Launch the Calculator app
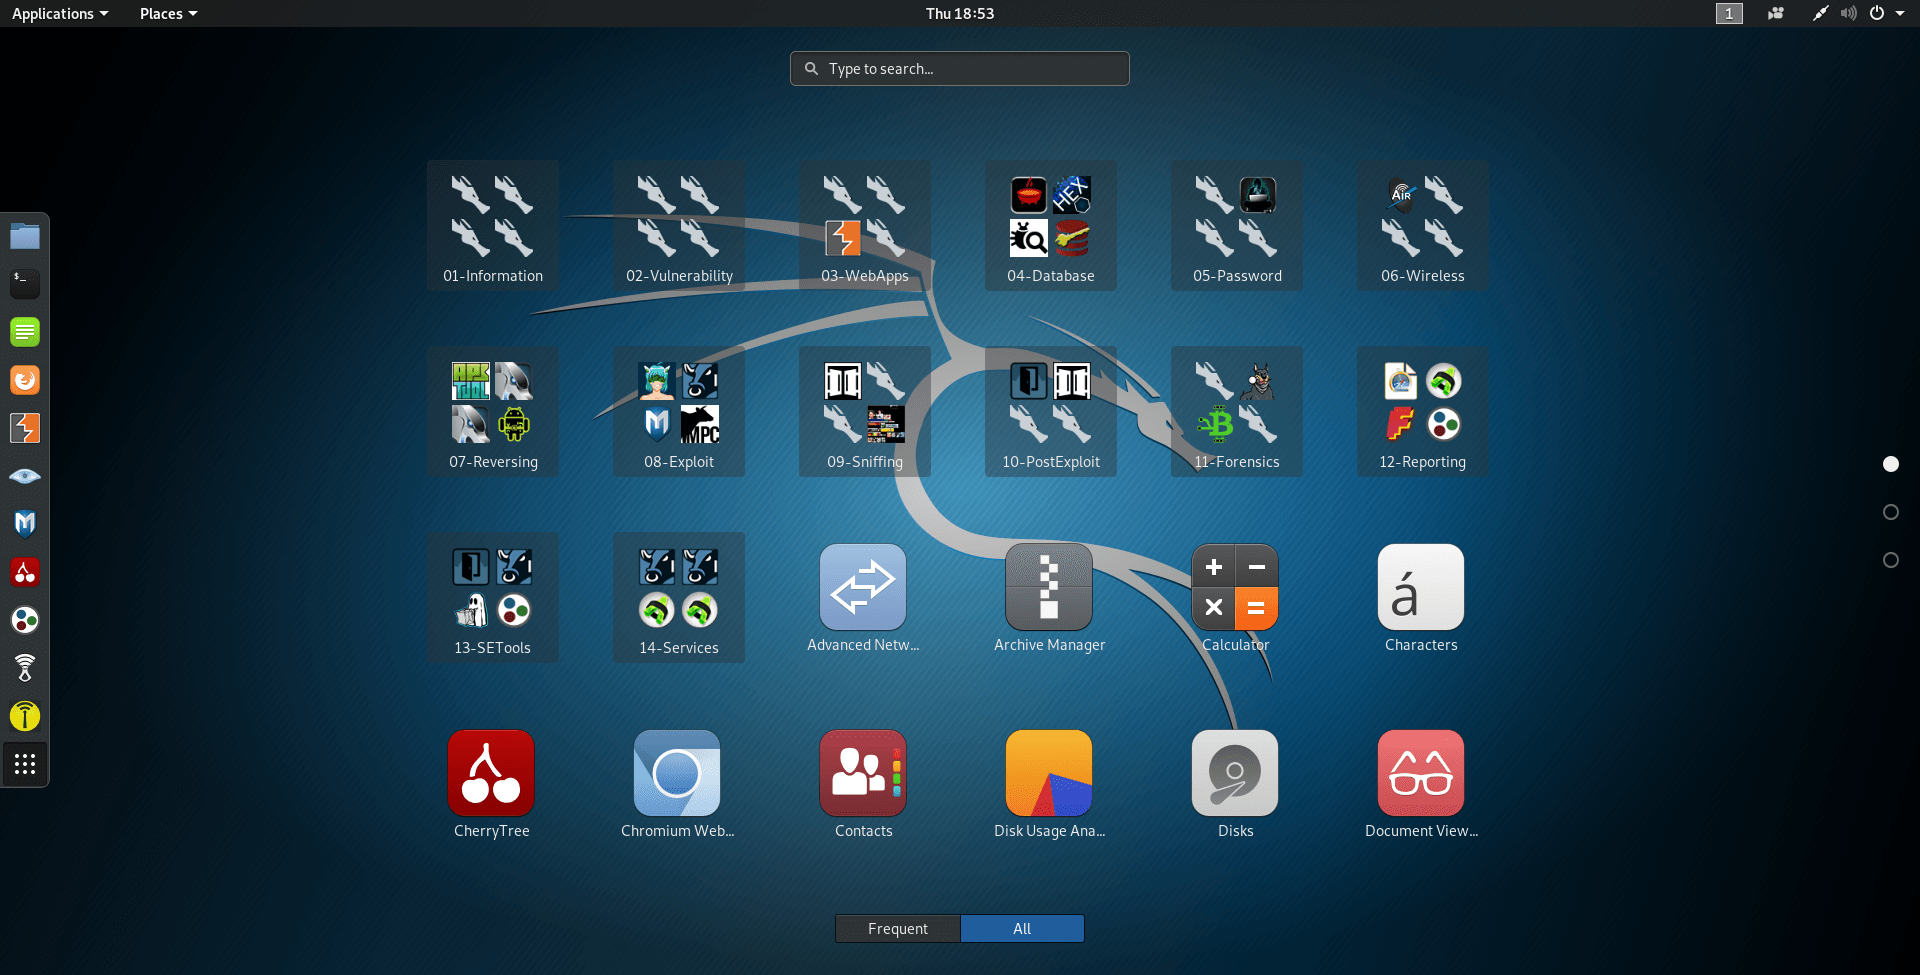 click(1235, 598)
